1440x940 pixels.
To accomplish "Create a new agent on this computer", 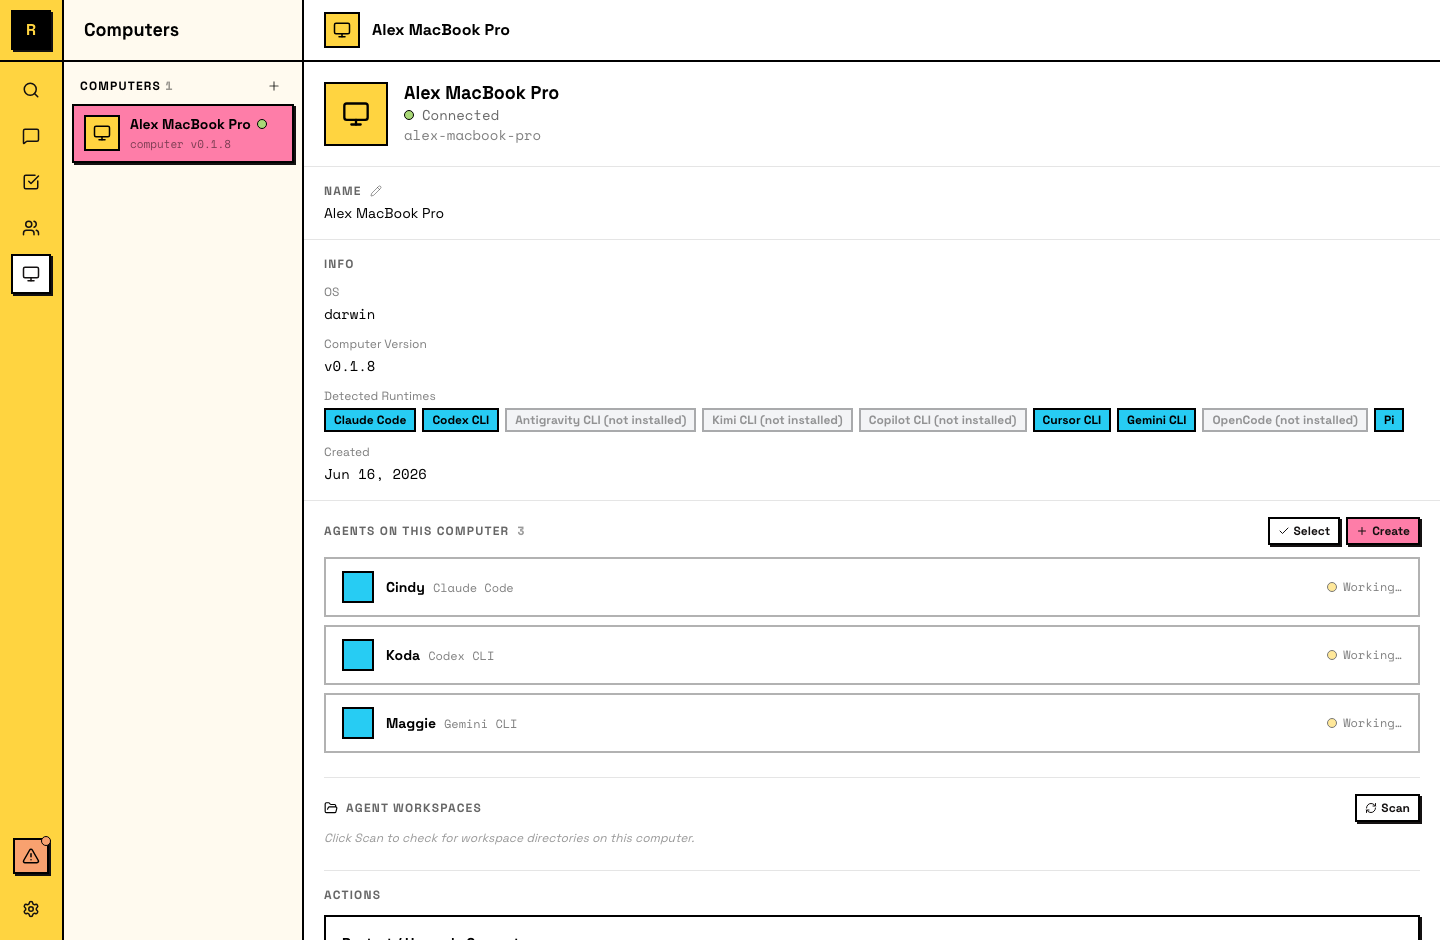I will 1383,531.
